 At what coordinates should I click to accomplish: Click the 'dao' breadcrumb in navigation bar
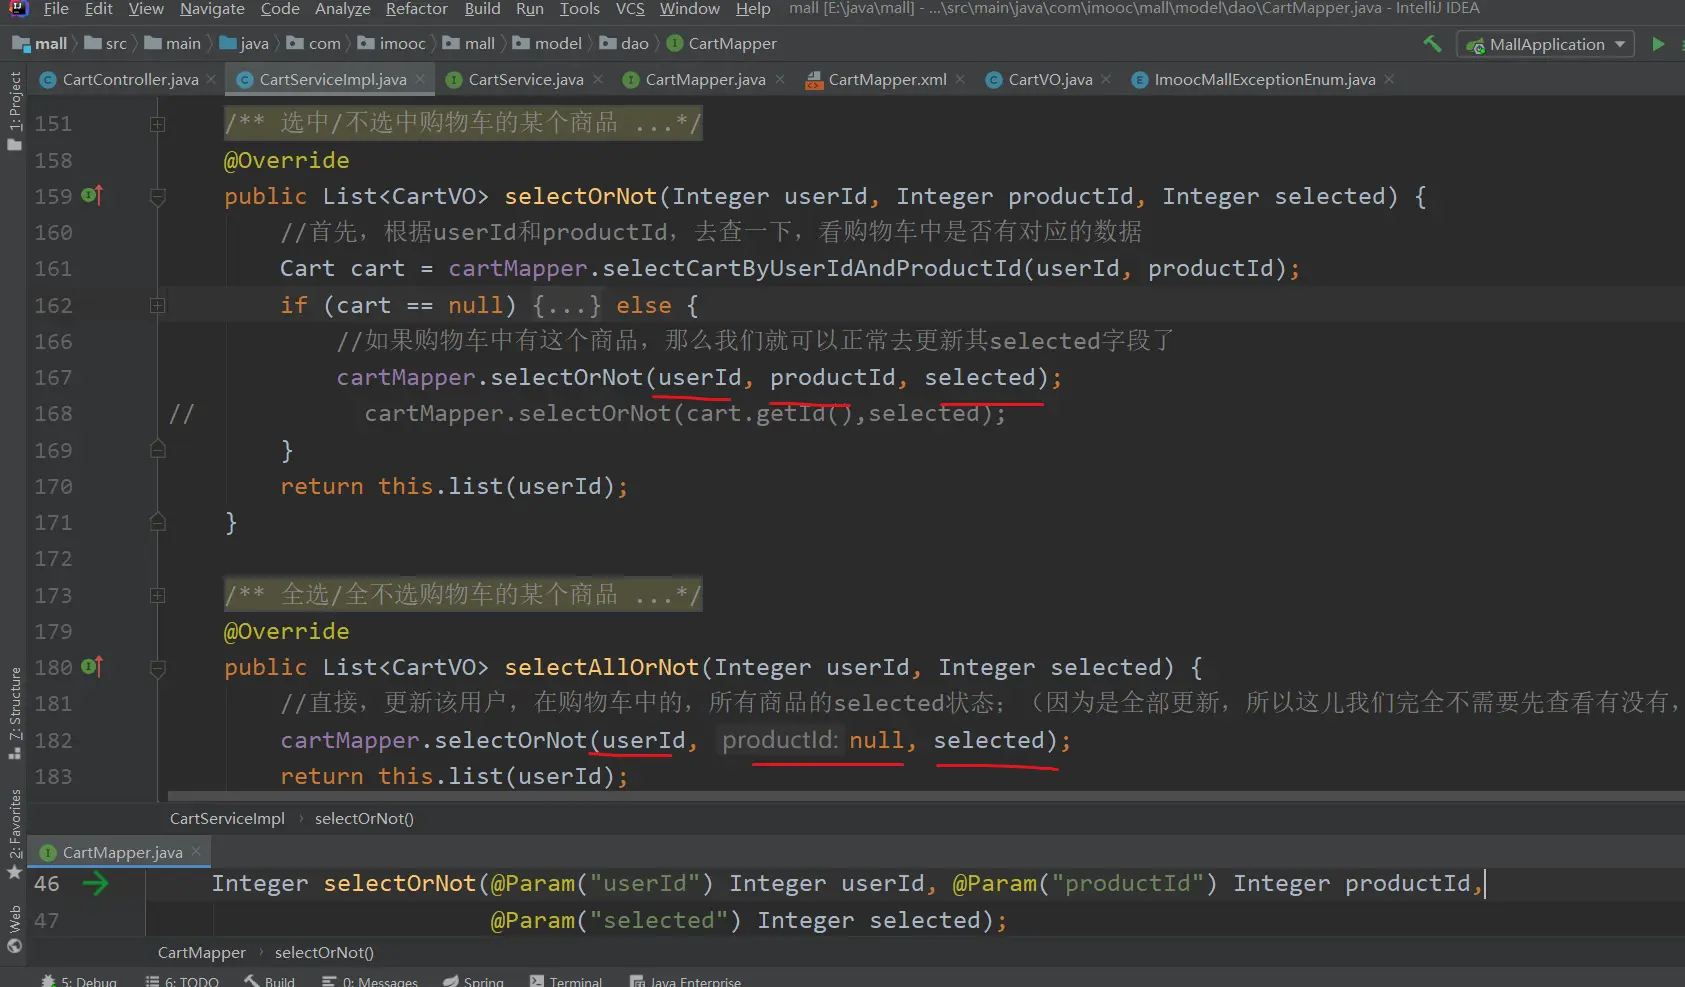634,44
